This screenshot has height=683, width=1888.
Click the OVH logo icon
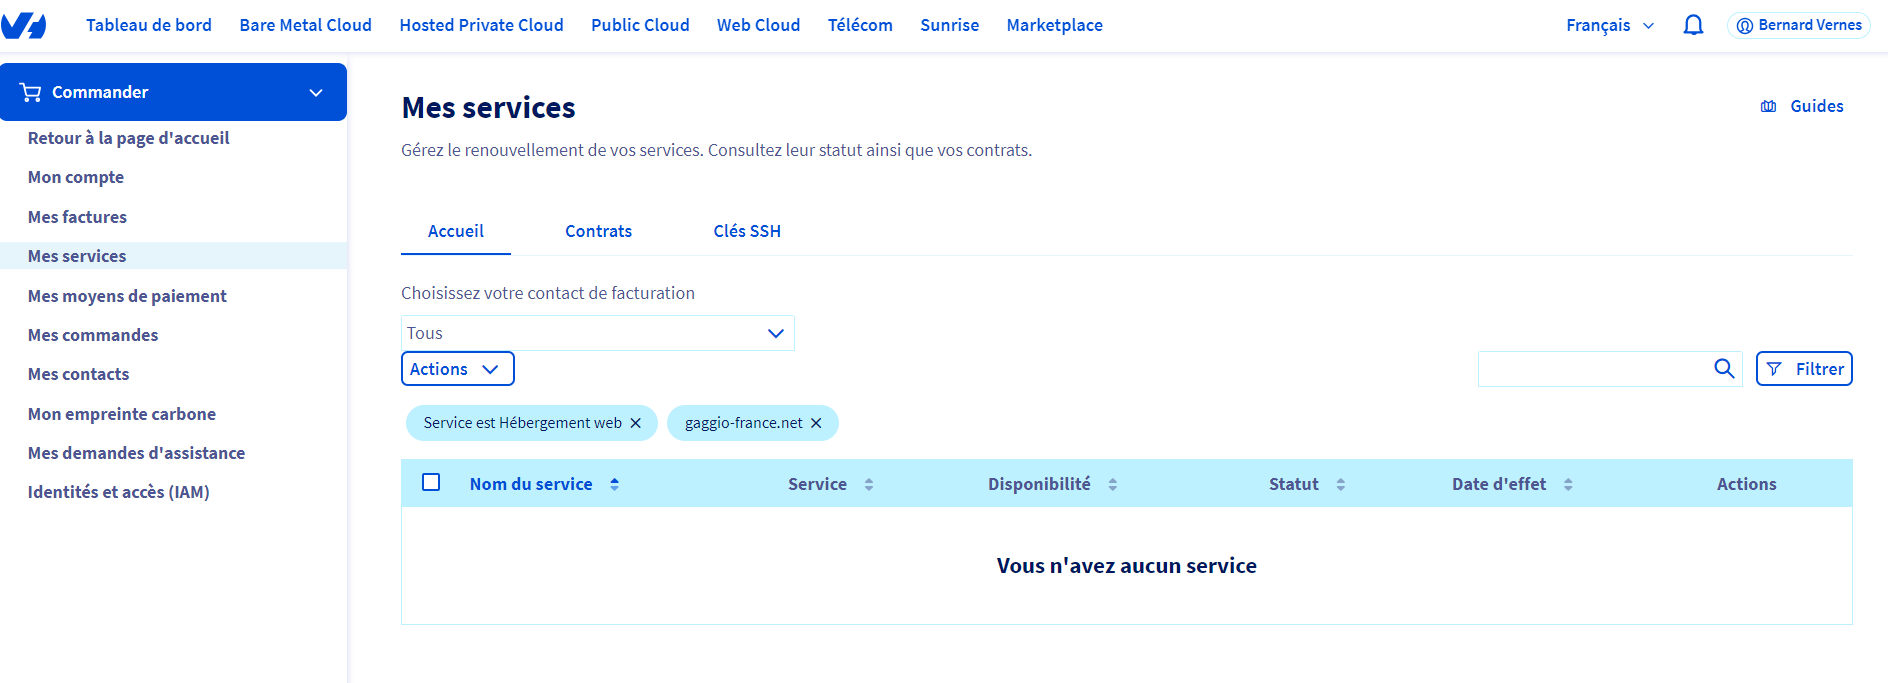[24, 26]
